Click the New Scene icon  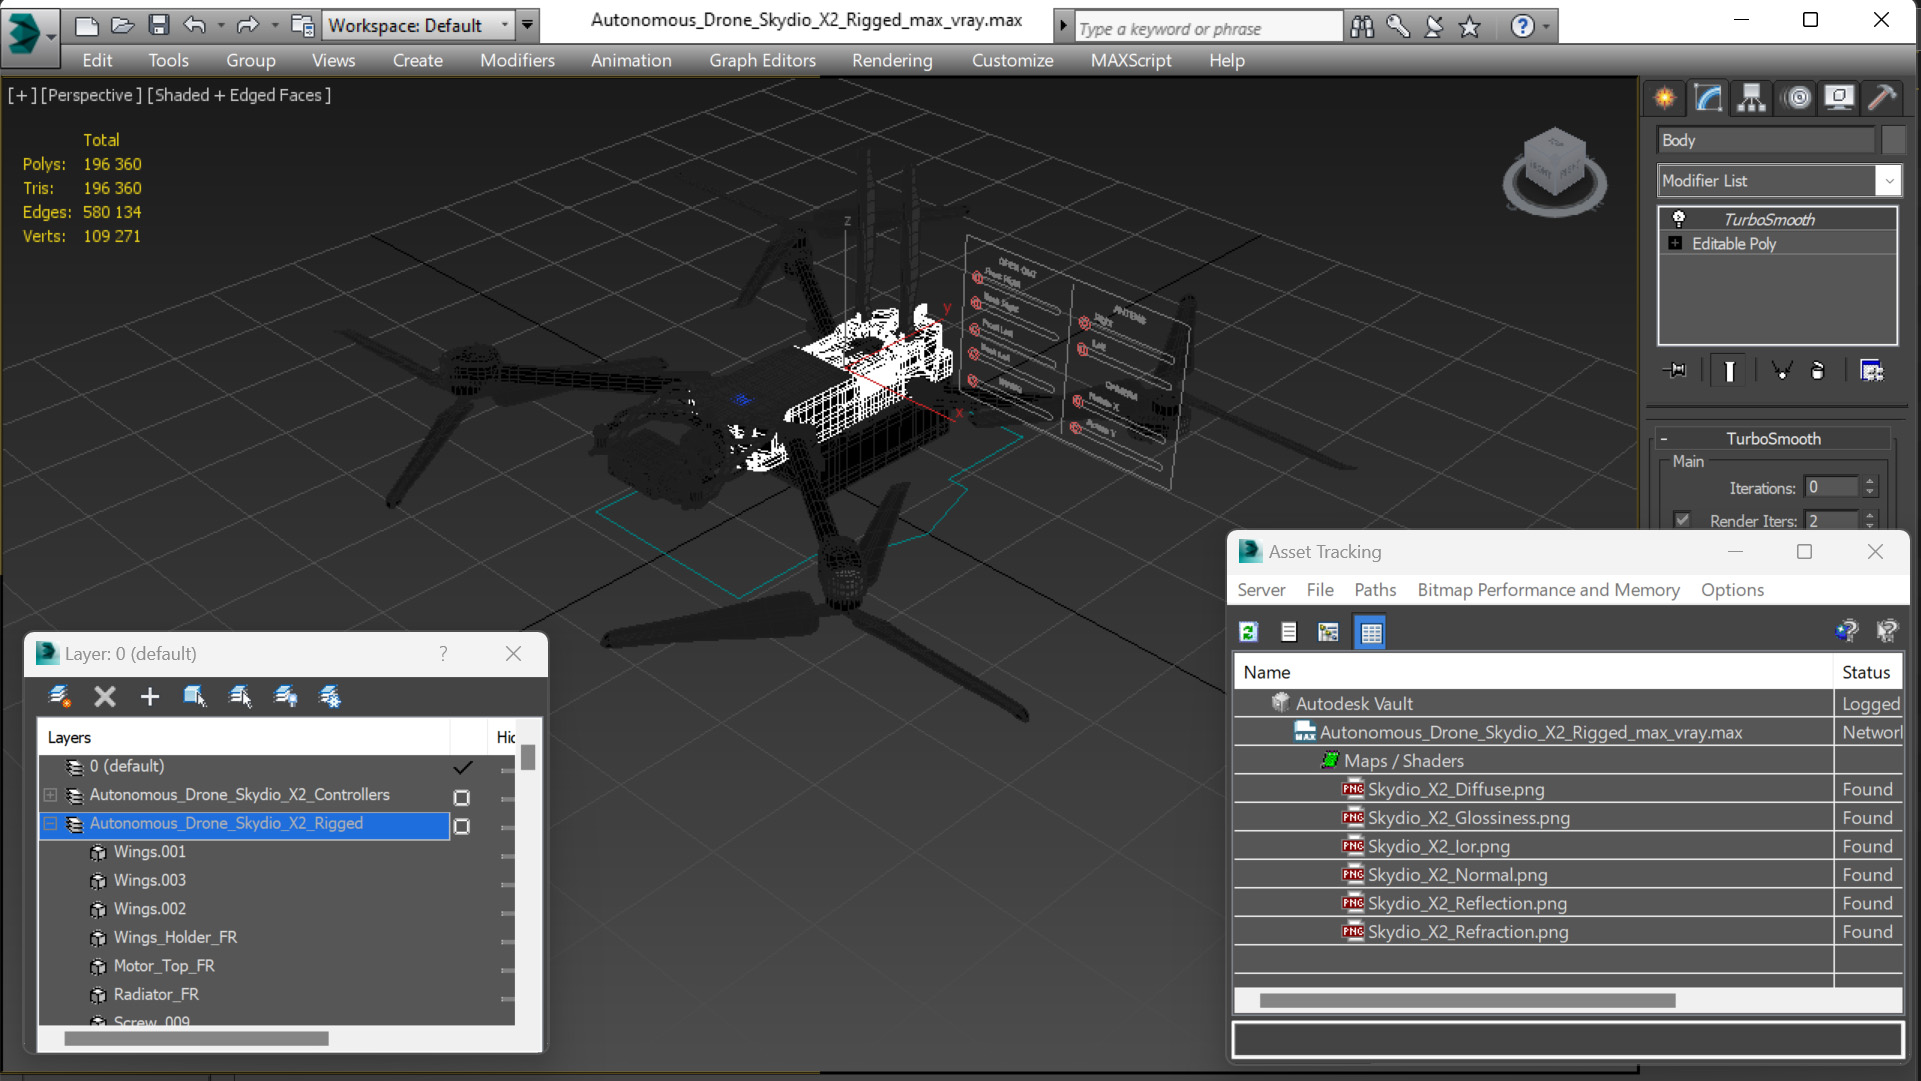click(x=87, y=25)
